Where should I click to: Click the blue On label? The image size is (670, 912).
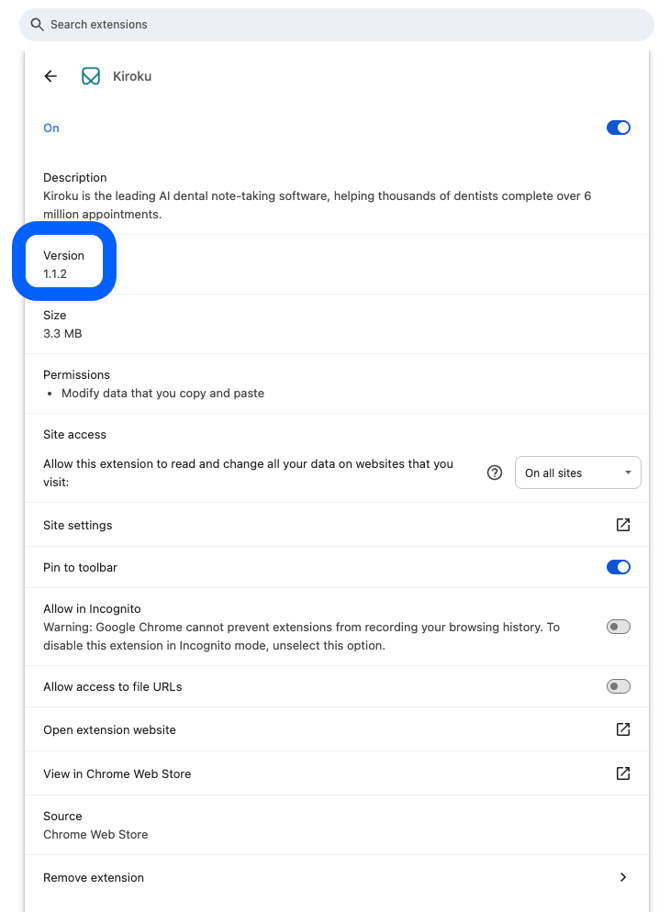[51, 127]
